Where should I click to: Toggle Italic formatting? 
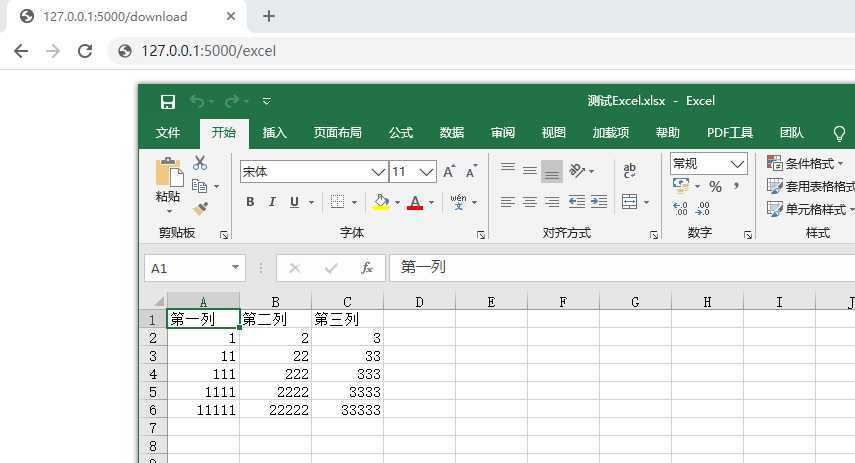tap(272, 202)
